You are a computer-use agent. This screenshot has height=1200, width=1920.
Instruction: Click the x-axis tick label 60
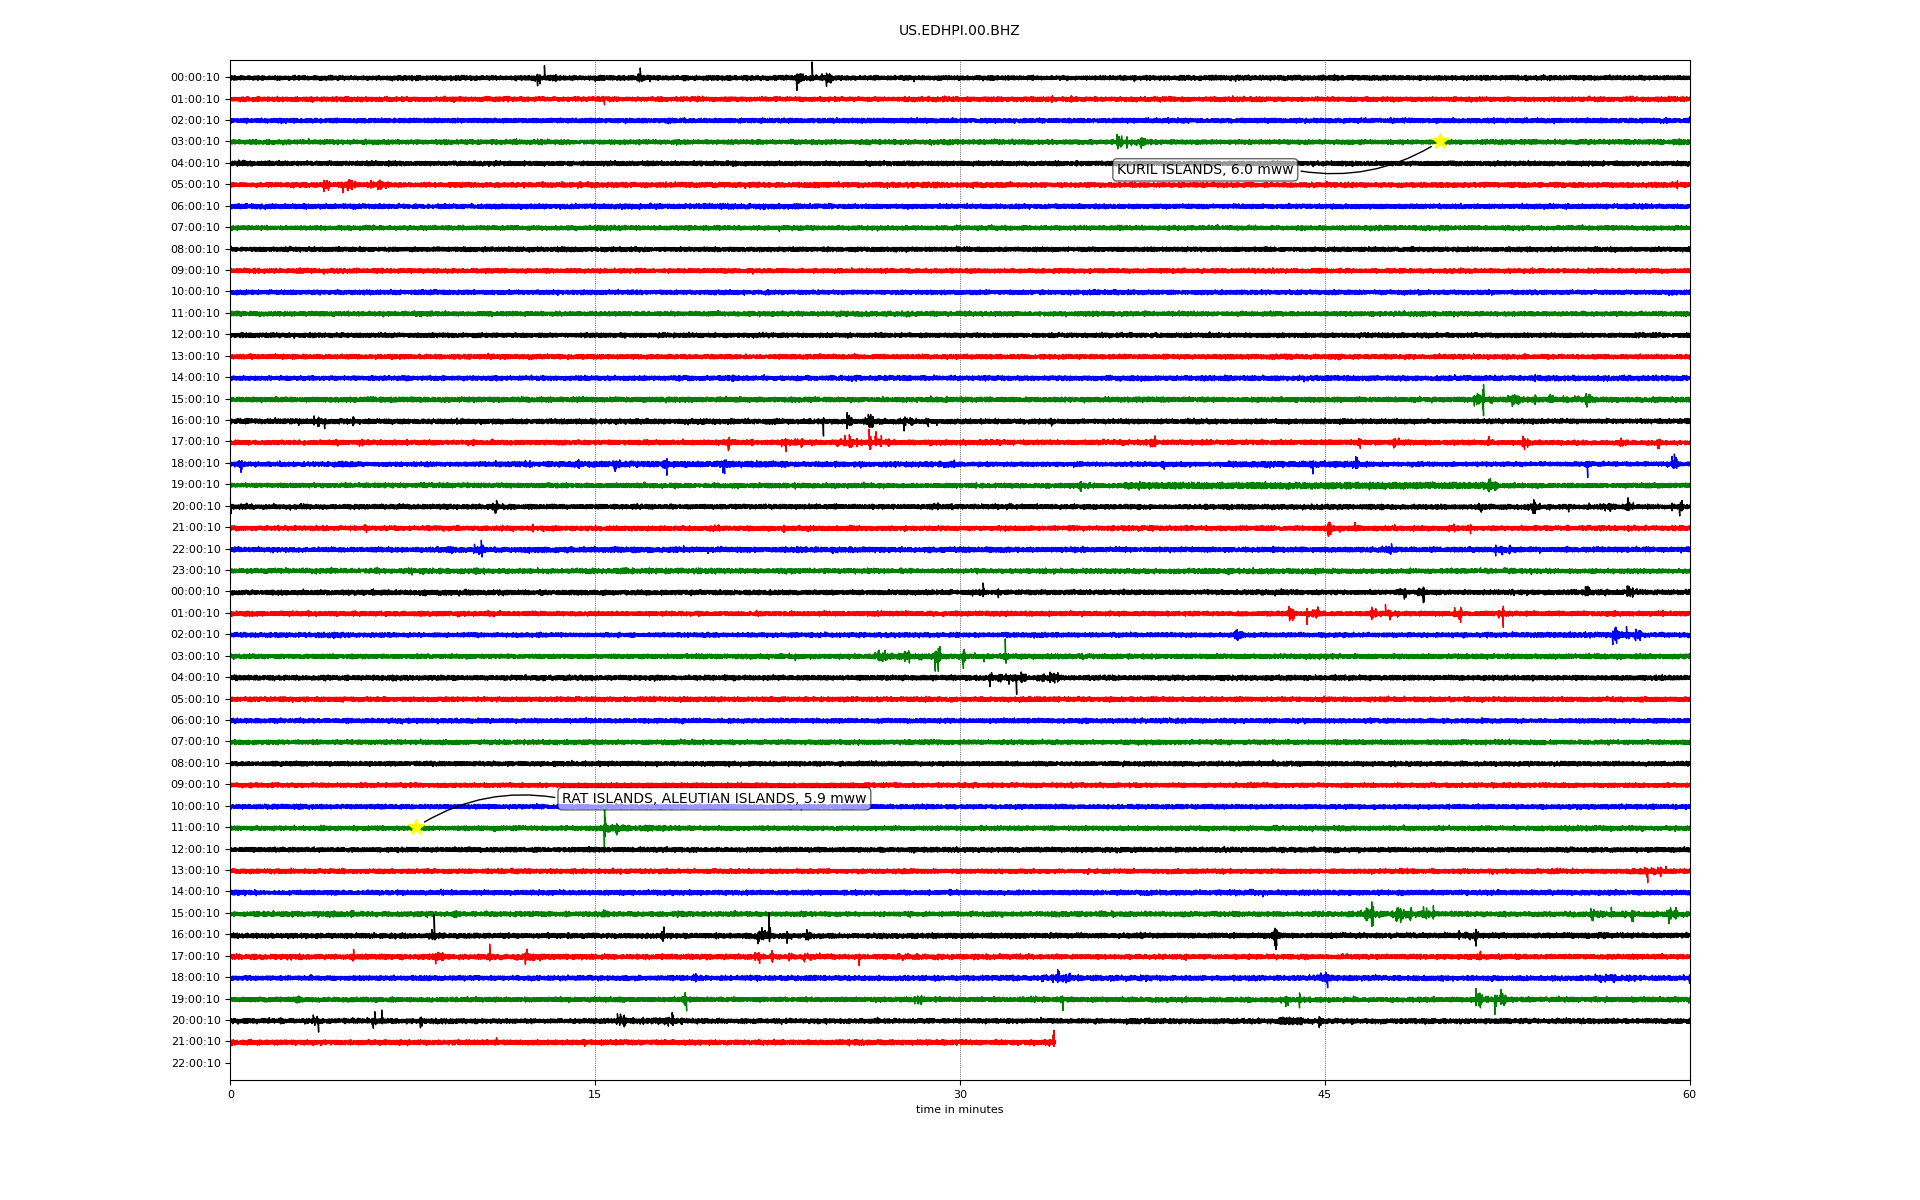(x=1689, y=1094)
